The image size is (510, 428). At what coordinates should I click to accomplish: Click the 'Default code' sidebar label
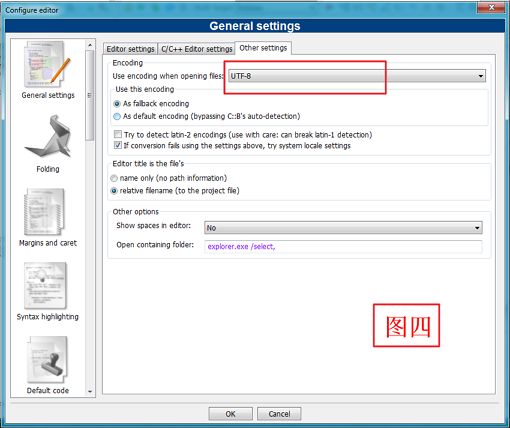(x=48, y=391)
